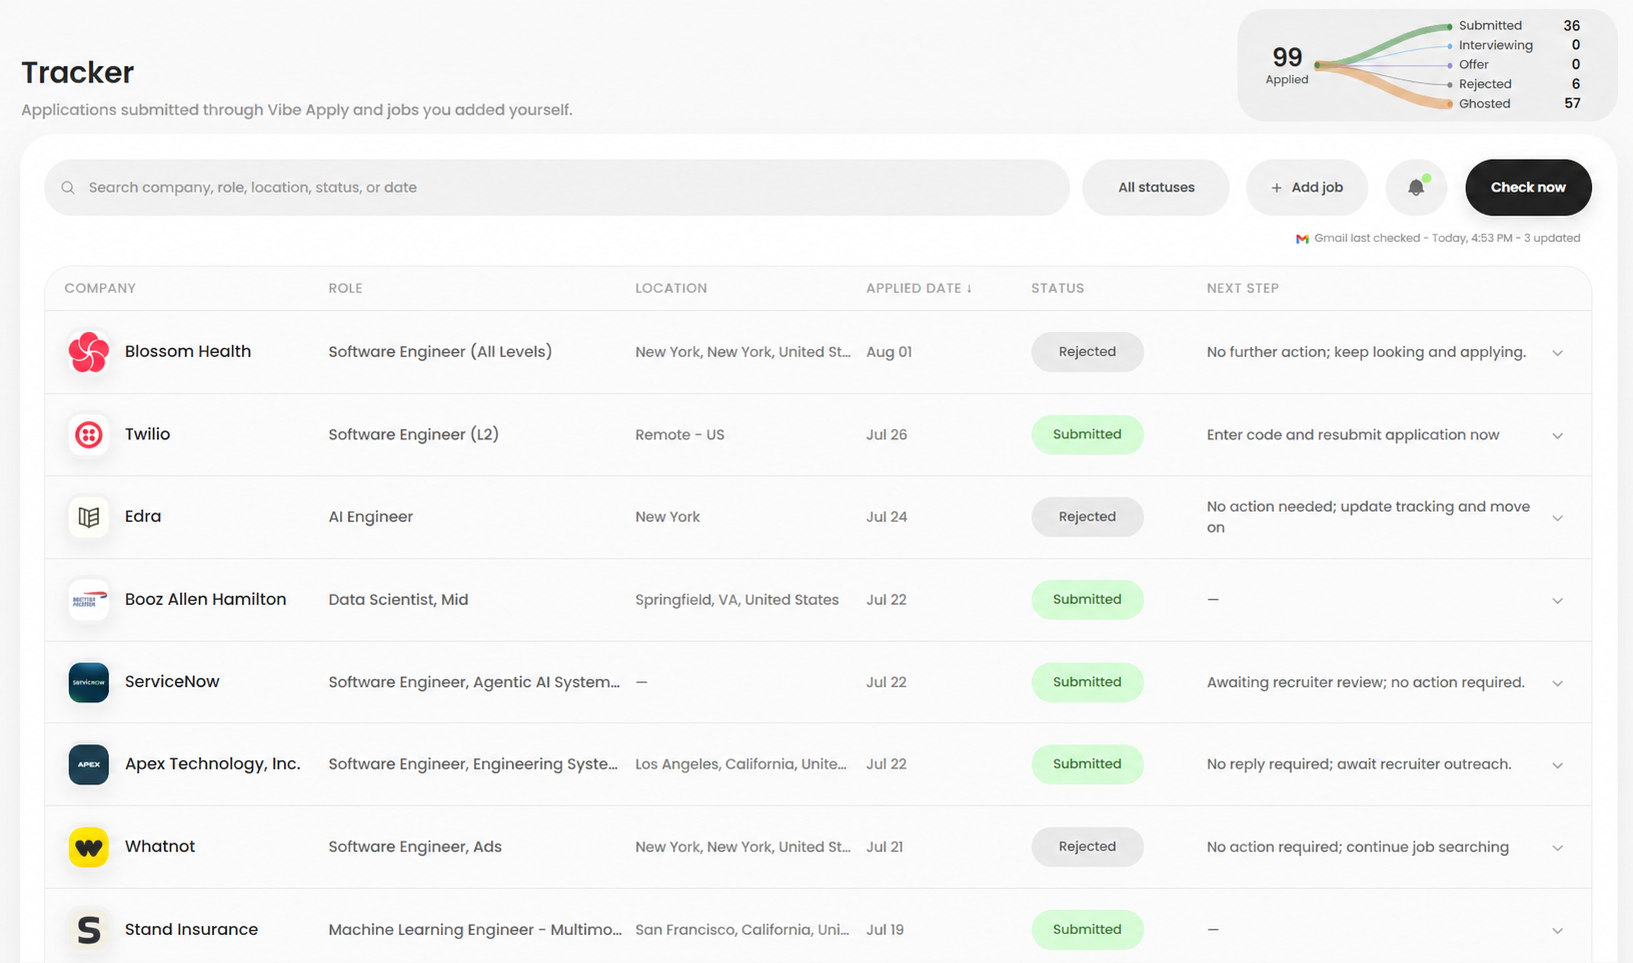Expand the Twilio row chevron
The width and height of the screenshot is (1633, 963).
point(1557,436)
